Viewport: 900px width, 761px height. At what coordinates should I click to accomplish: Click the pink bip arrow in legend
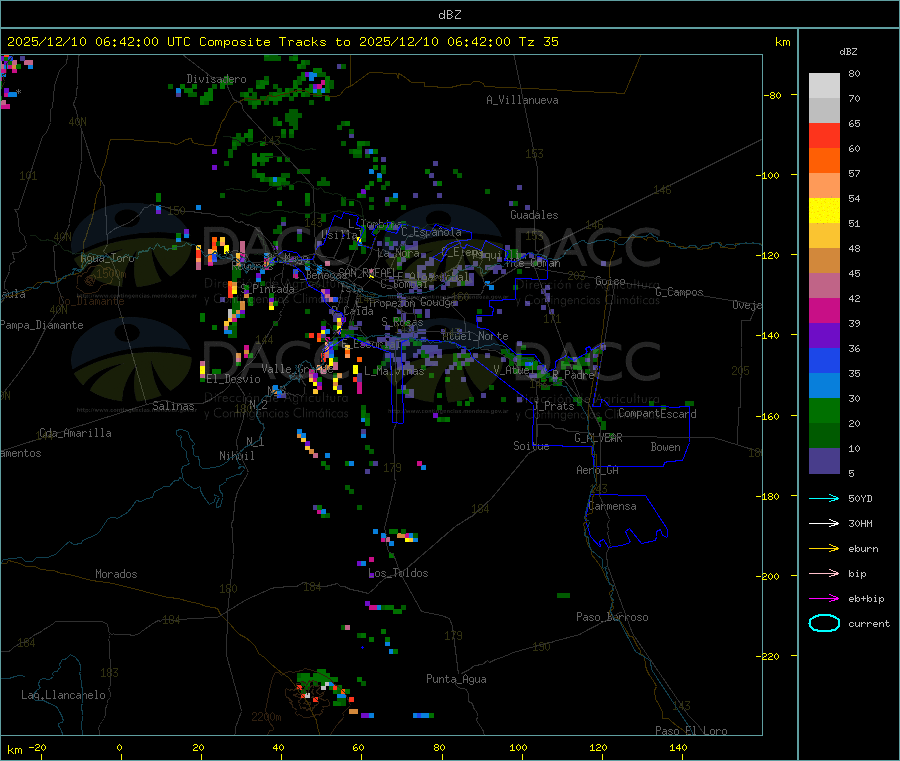pos(824,573)
